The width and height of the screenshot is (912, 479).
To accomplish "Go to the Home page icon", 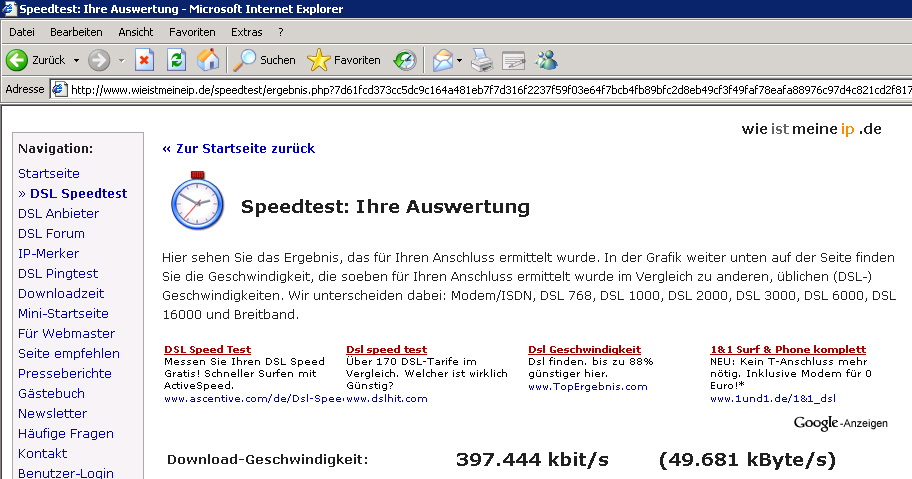I will (x=208, y=60).
